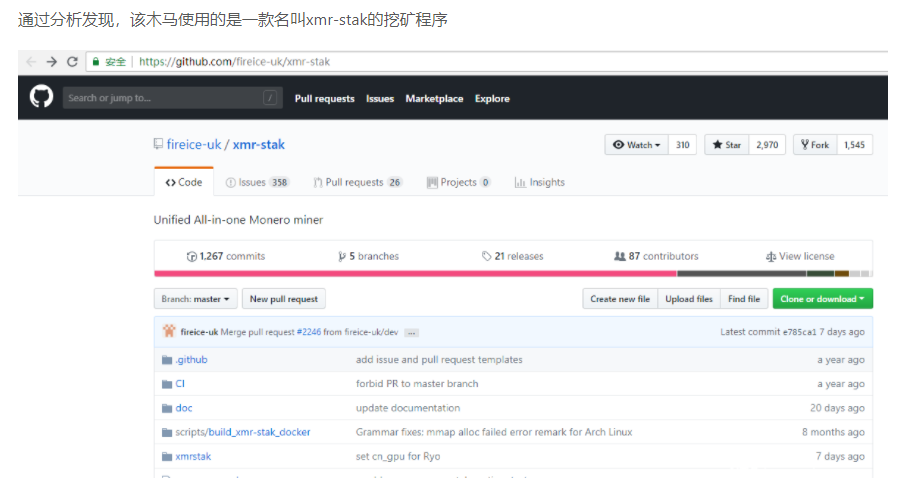Click the .github folder icon
Viewport: 915px width, 487px height.
pos(167,360)
